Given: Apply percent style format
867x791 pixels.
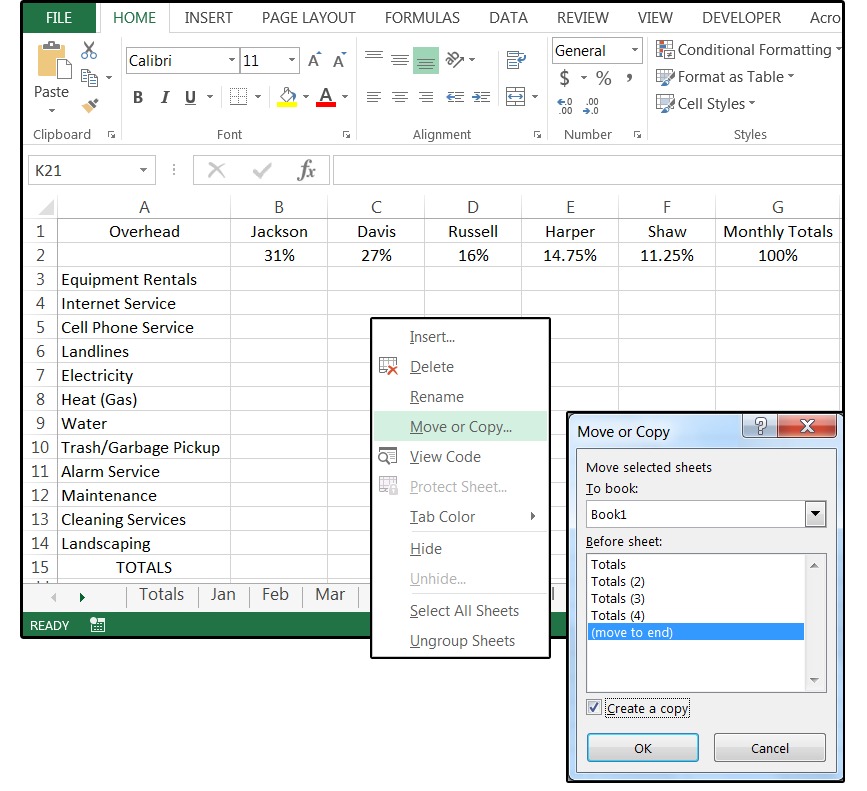Looking at the screenshot, I should (603, 78).
